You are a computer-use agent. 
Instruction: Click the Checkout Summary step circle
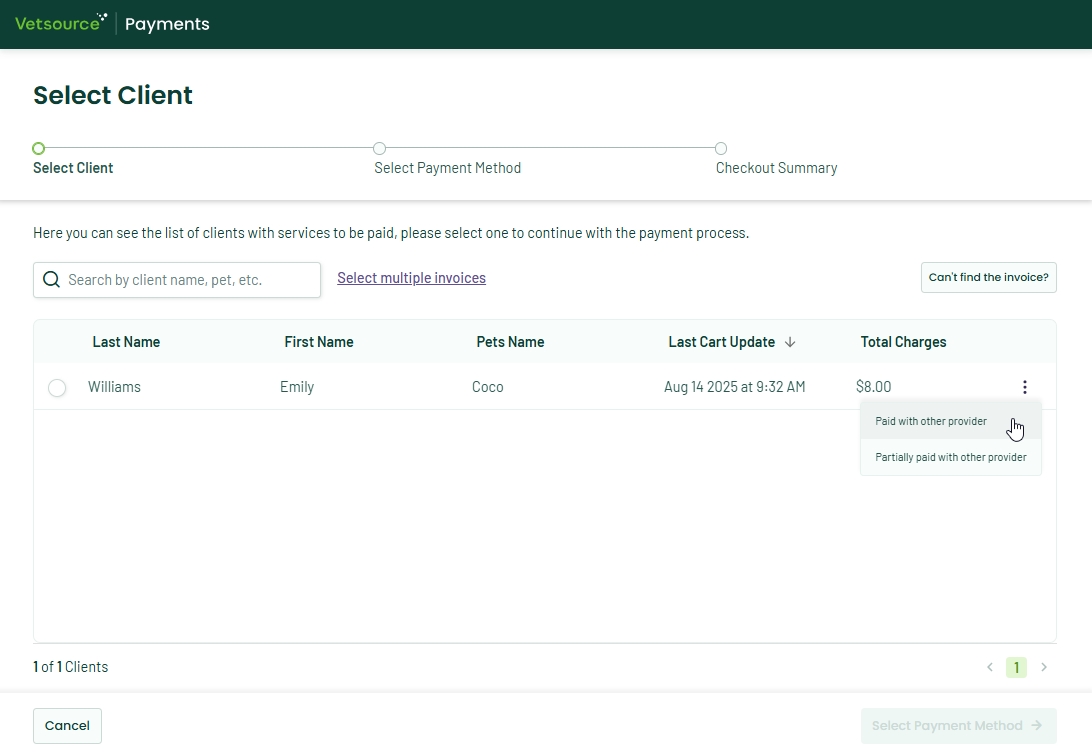[721, 149]
